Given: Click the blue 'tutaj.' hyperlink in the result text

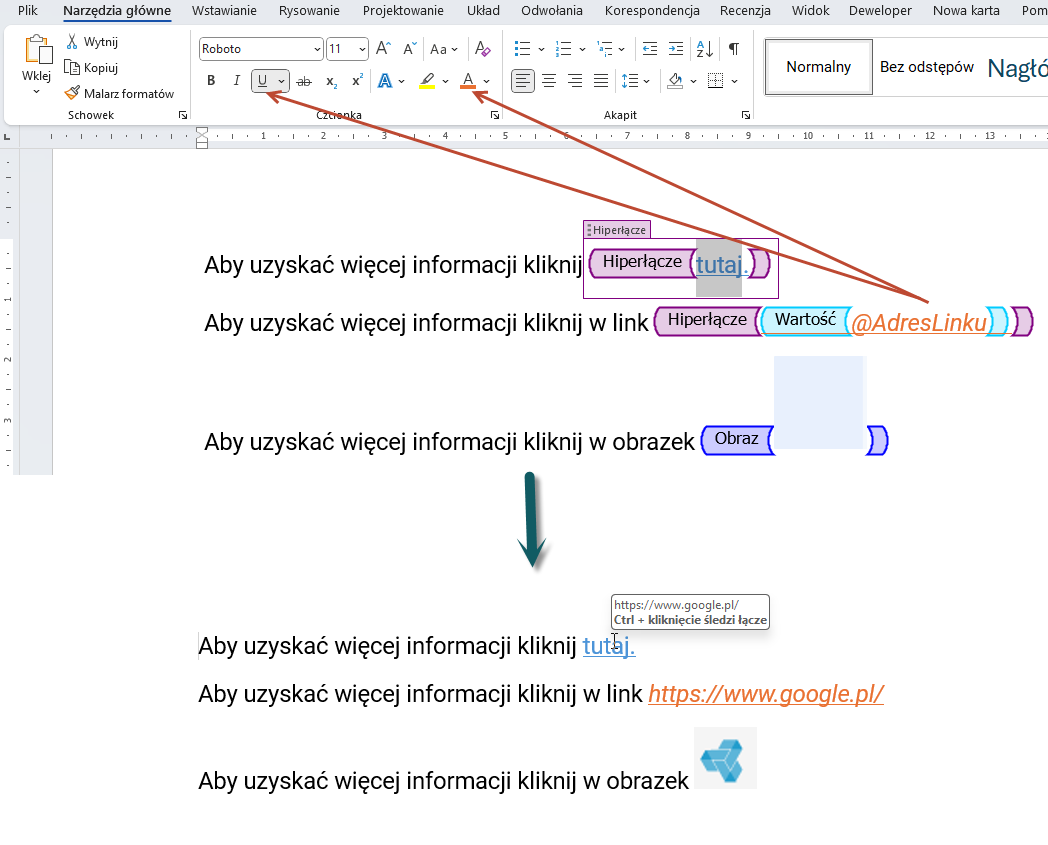Looking at the screenshot, I should (x=609, y=646).
